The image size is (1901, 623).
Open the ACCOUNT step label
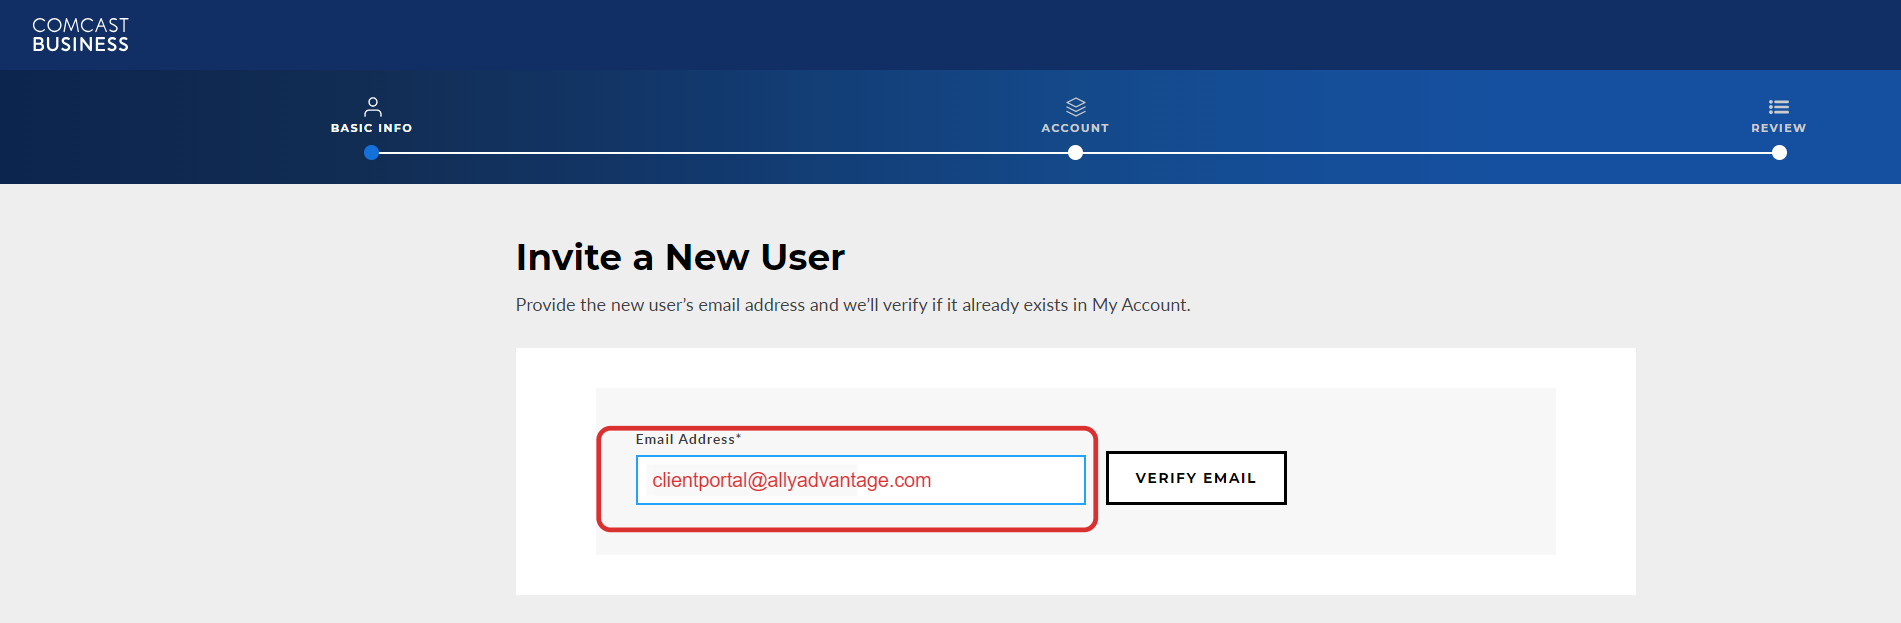point(1075,128)
